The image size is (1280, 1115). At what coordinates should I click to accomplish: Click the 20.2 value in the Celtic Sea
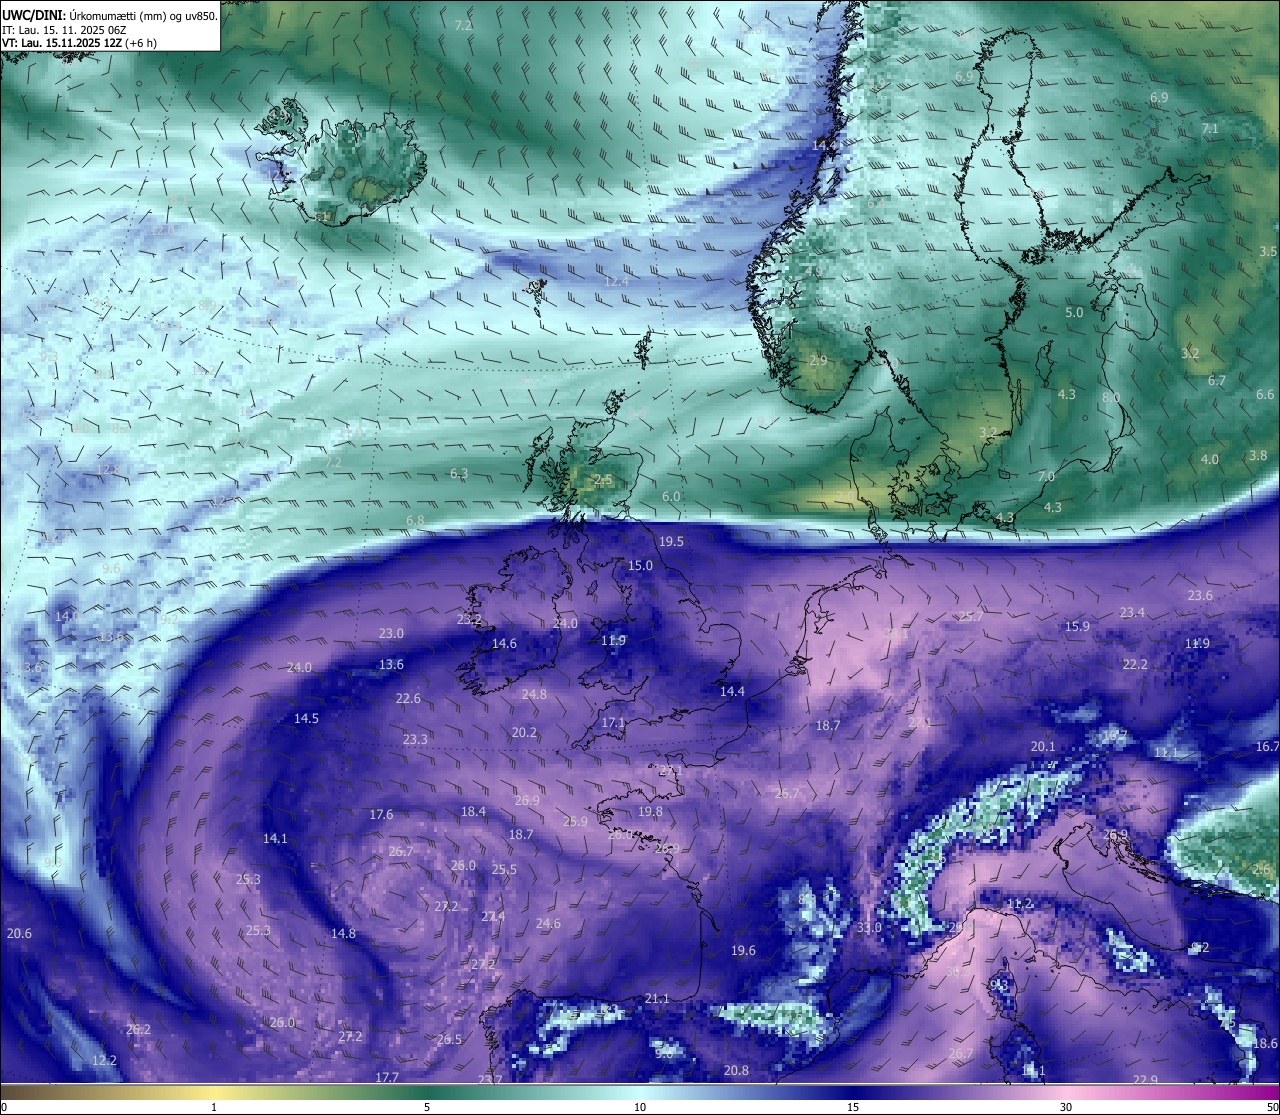pyautogui.click(x=524, y=732)
